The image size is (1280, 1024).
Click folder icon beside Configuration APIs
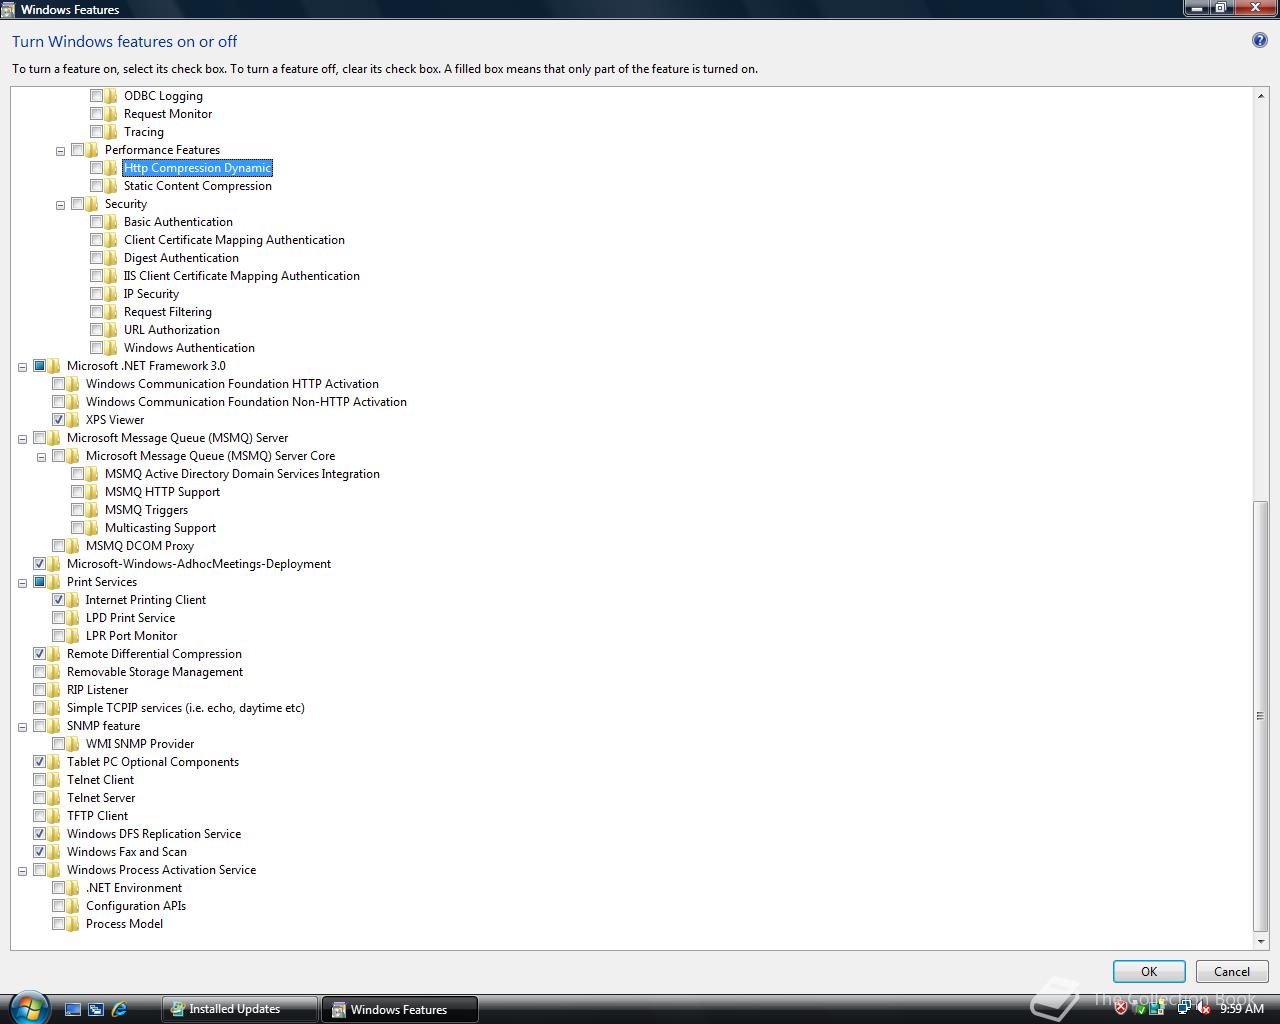73,906
